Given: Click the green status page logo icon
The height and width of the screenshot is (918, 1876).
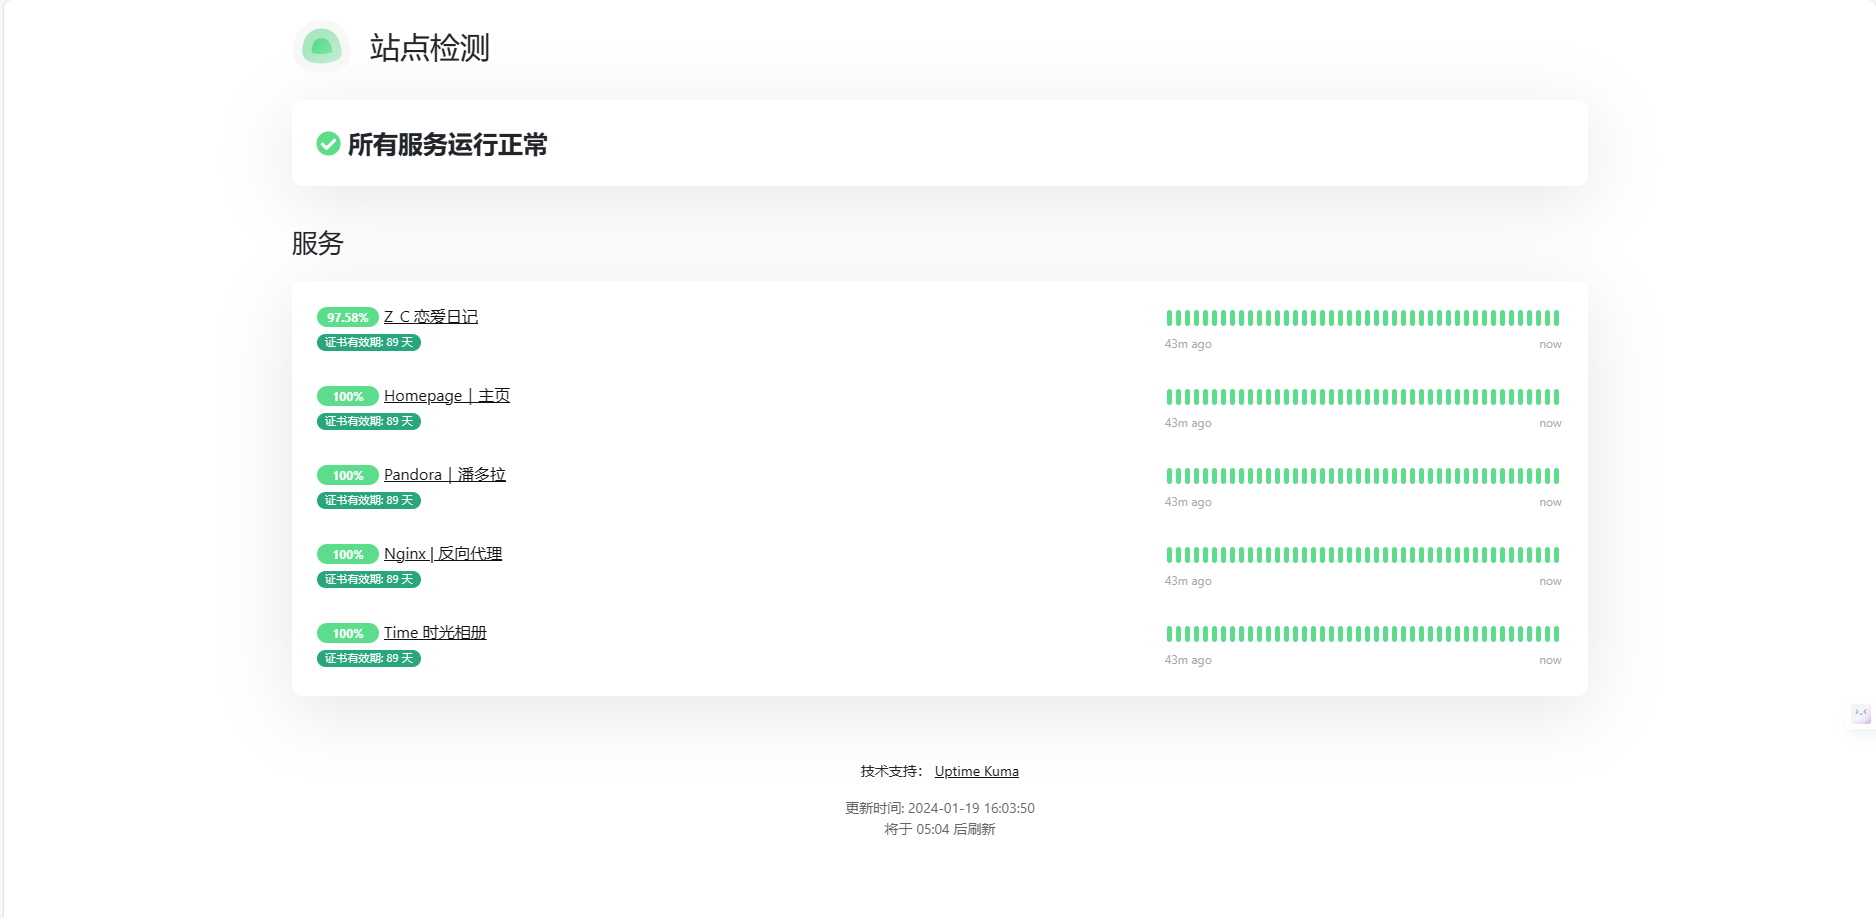Looking at the screenshot, I should [x=322, y=46].
